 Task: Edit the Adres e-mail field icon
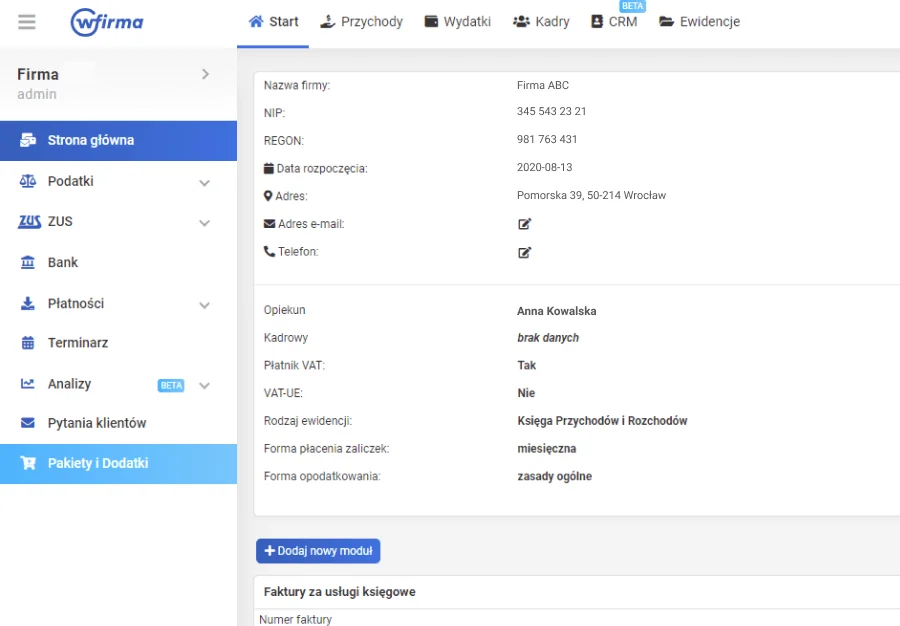(x=525, y=224)
